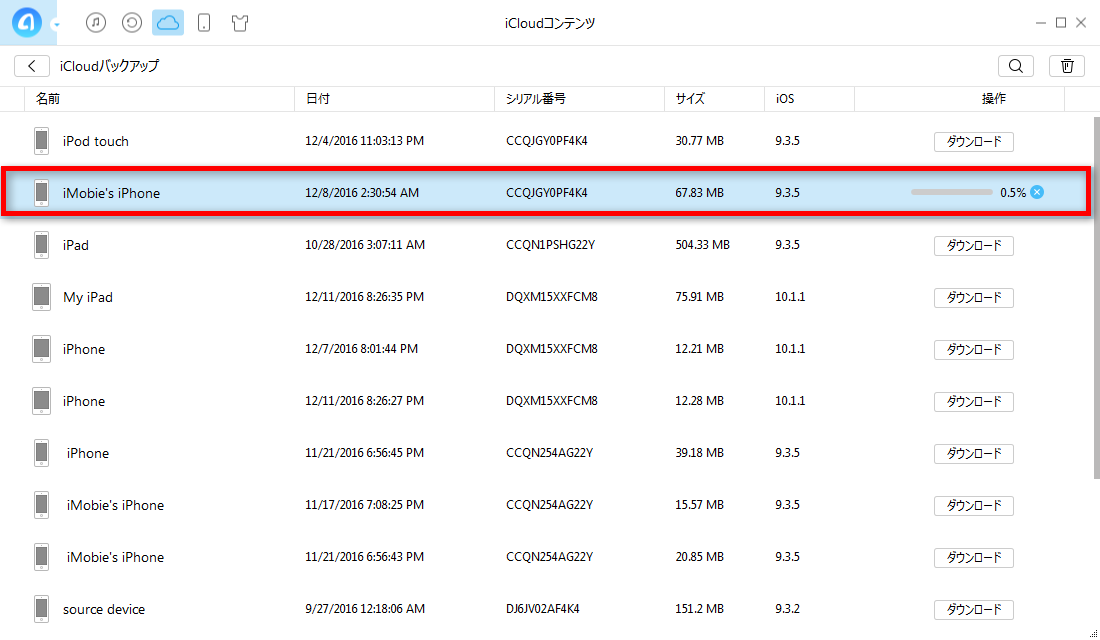
Task: Click the source device phone icon
Action: [41, 608]
